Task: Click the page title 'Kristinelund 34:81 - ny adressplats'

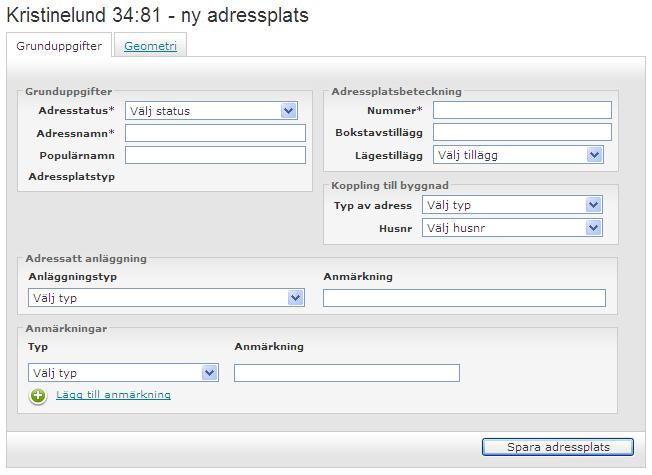Action: tap(158, 15)
